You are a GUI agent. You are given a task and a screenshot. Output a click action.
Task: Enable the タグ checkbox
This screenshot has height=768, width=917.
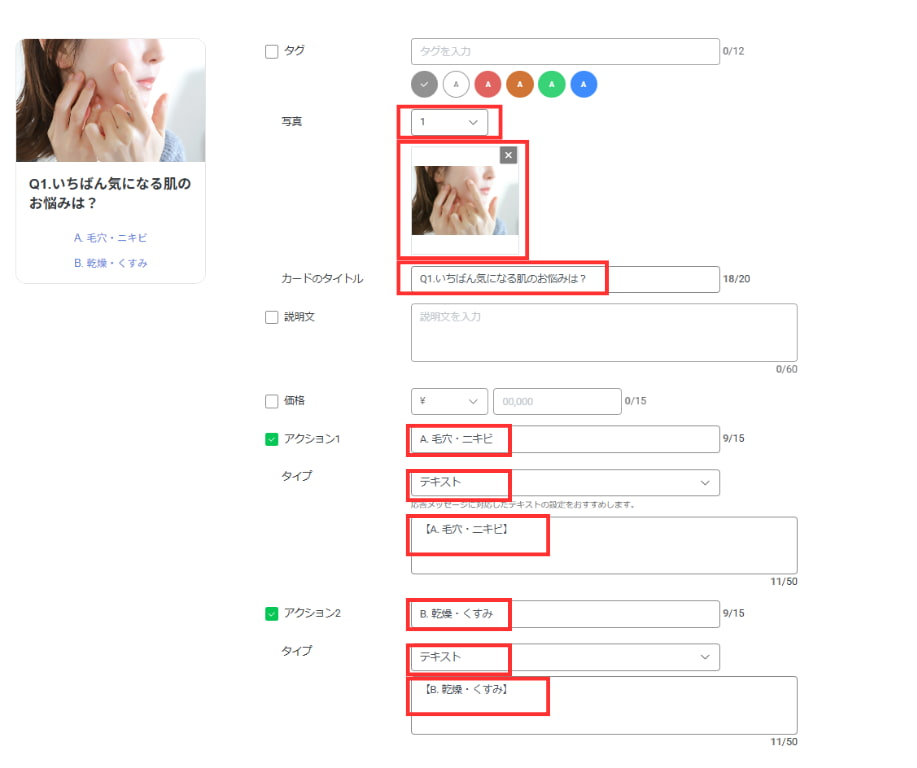(271, 51)
